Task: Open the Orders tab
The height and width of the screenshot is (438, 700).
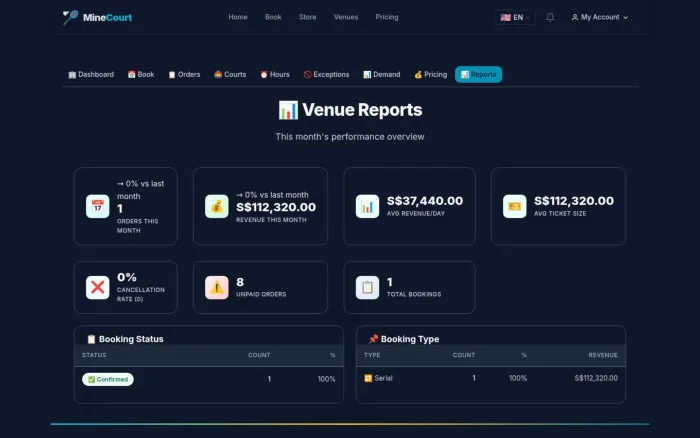Action: point(184,75)
